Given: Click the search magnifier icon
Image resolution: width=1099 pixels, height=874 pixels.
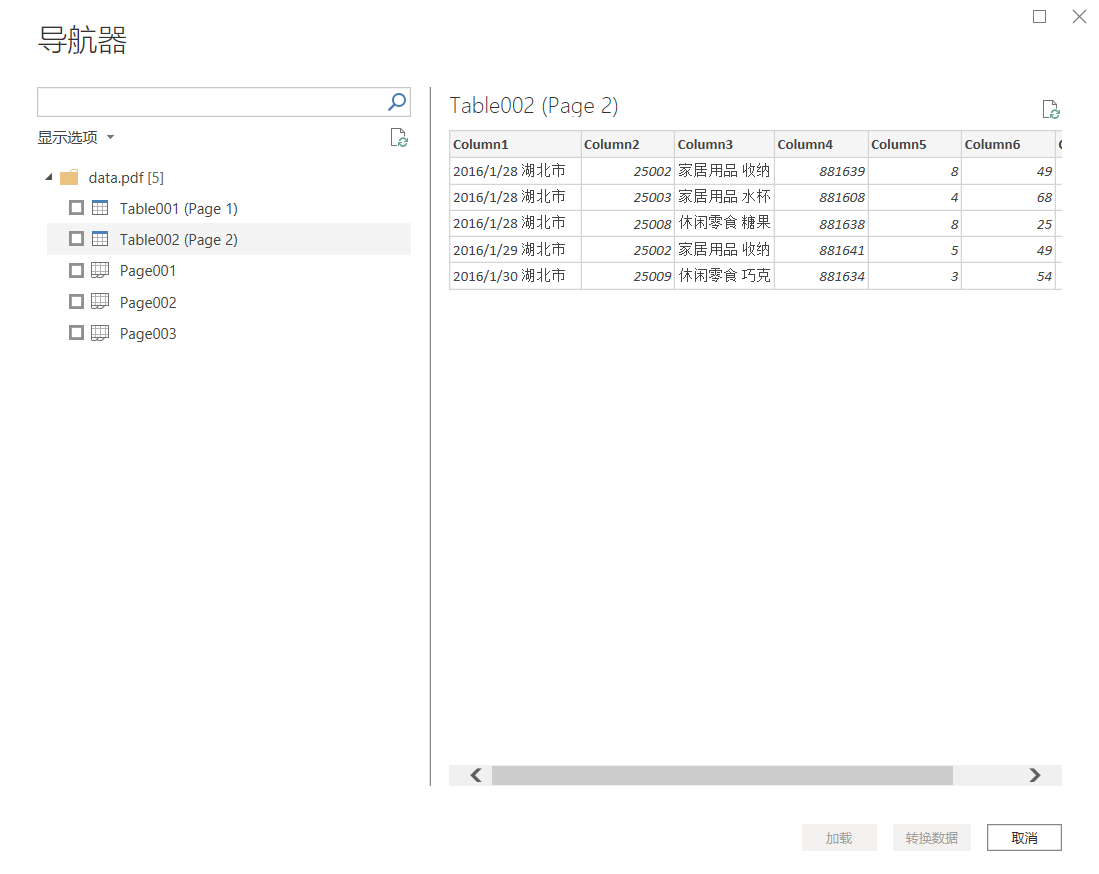Looking at the screenshot, I should point(397,102).
